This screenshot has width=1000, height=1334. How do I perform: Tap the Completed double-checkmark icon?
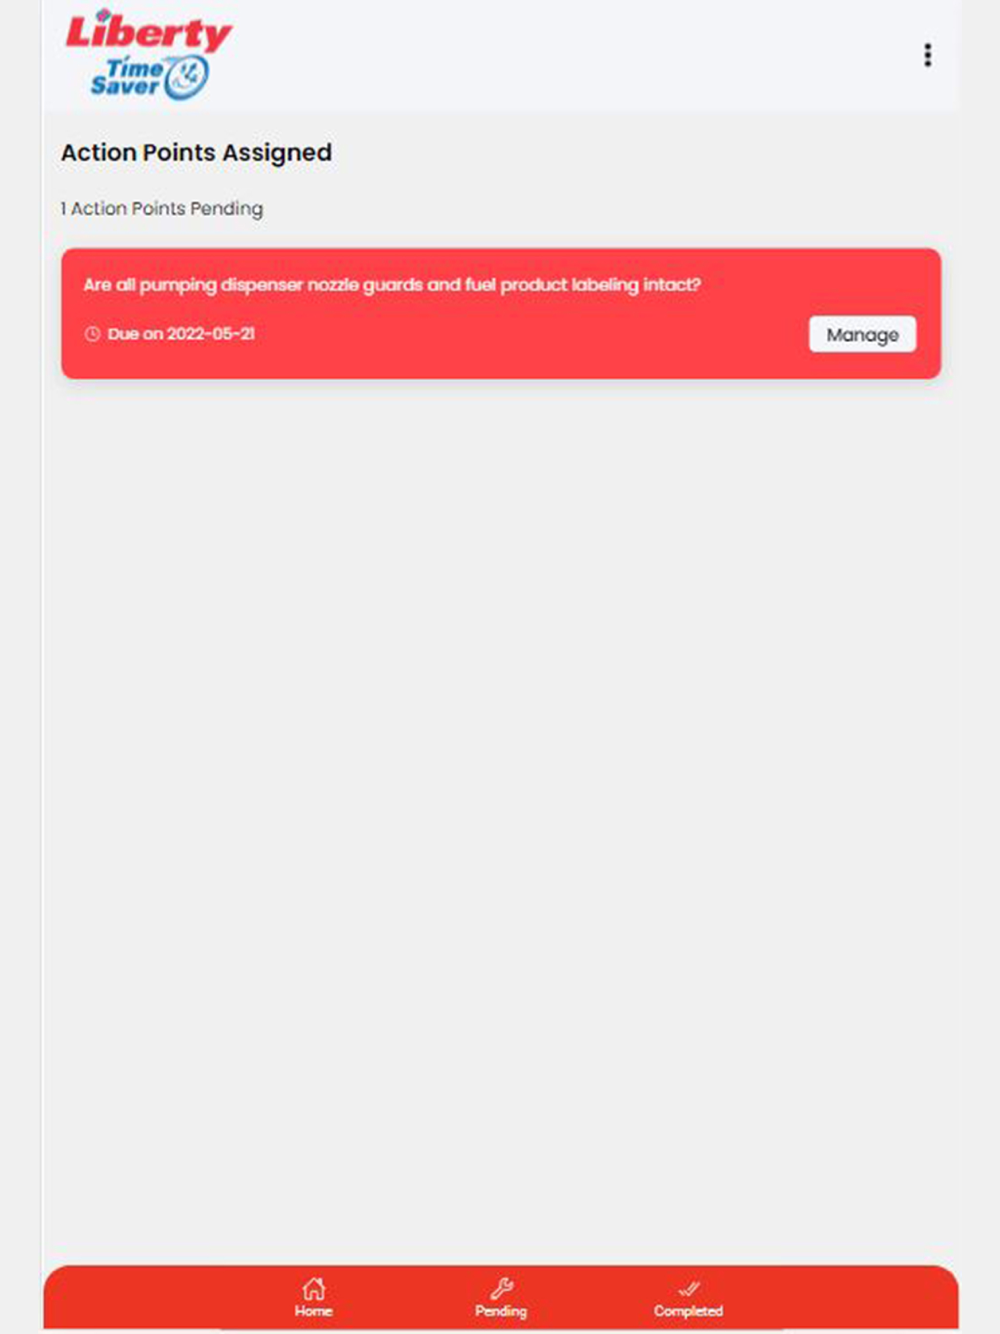coord(688,1288)
